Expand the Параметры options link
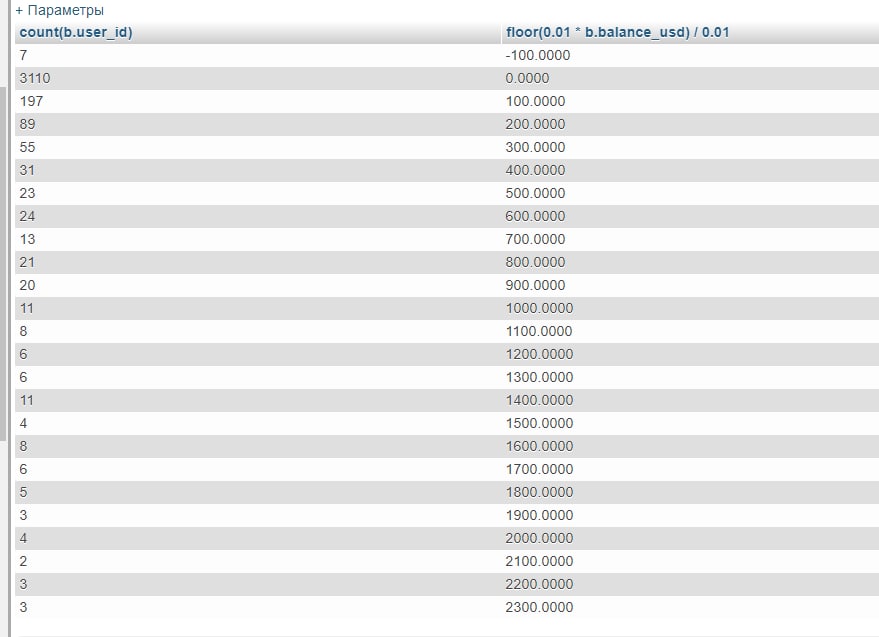This screenshot has height=637, width=879. [x=59, y=10]
